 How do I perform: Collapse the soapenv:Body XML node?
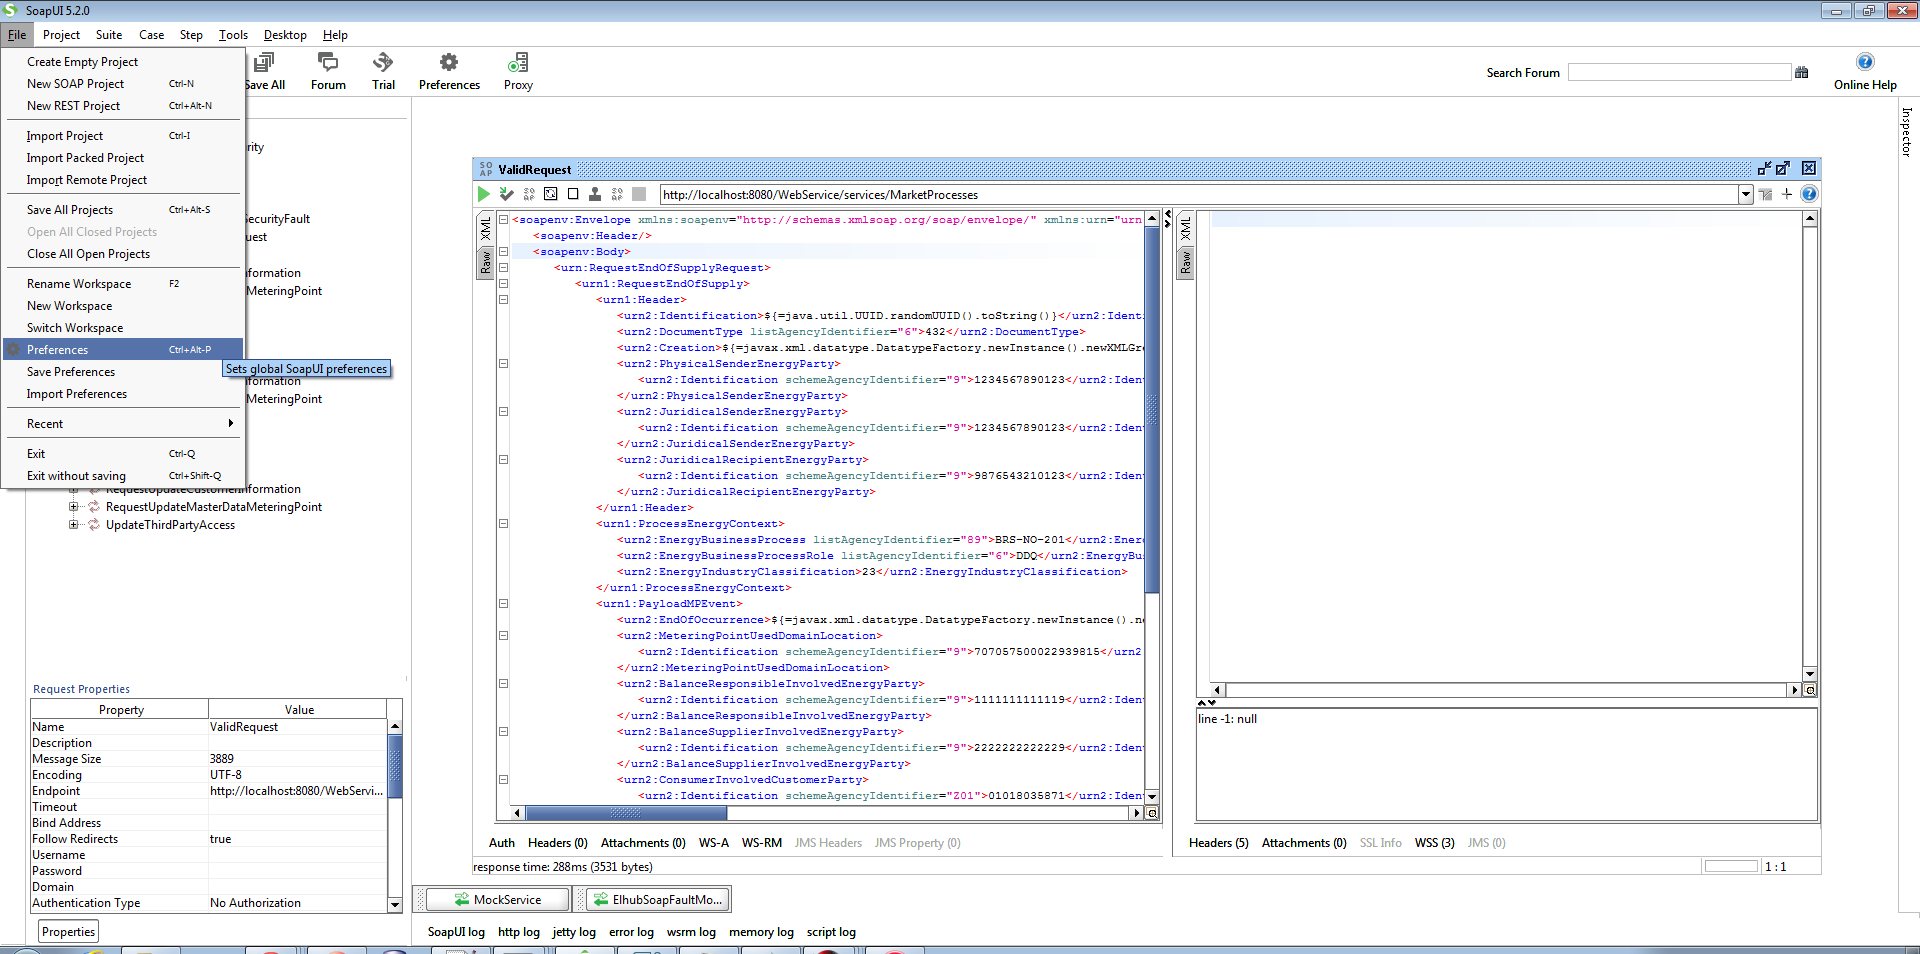pyautogui.click(x=503, y=252)
